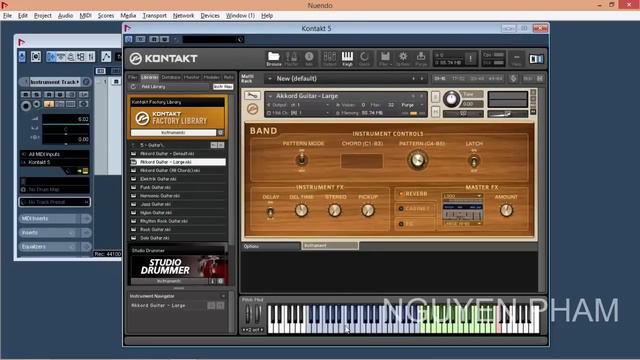Open the reverb type dropdown in Master FX

pos(462,196)
